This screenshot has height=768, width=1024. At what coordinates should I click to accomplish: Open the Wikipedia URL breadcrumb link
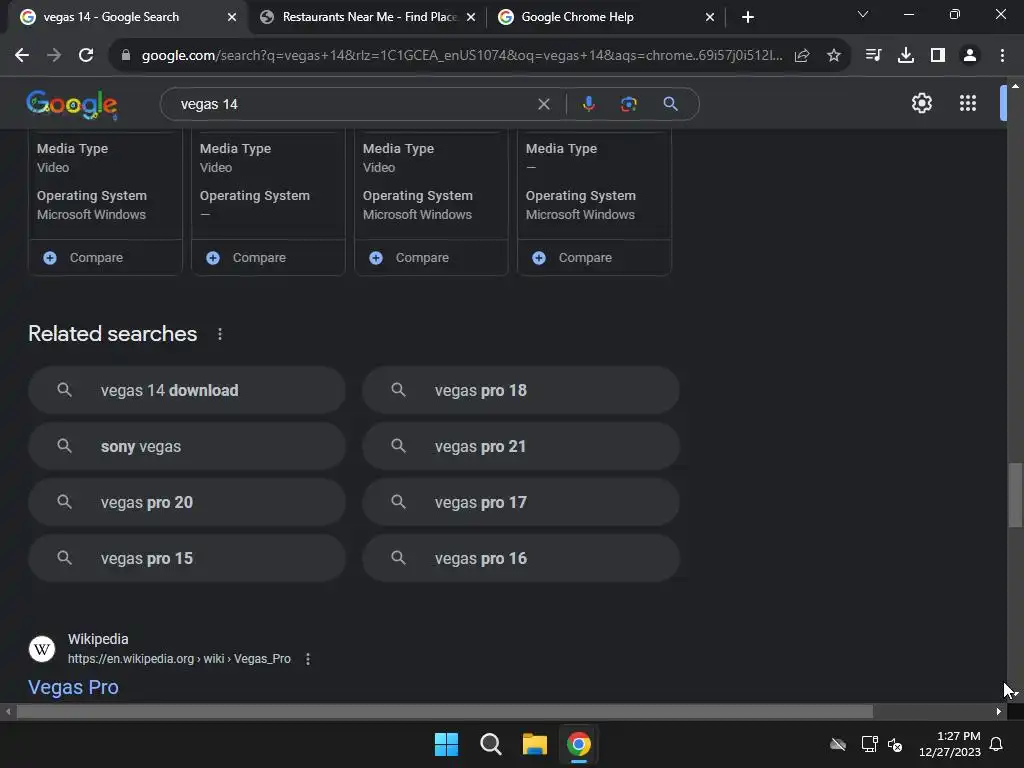tap(179, 659)
